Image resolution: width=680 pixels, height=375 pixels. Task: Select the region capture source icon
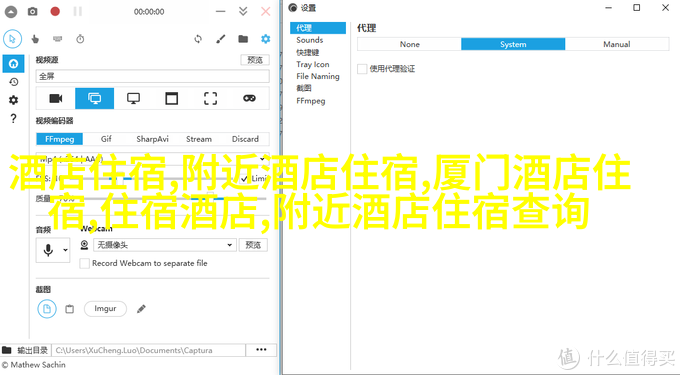210,98
